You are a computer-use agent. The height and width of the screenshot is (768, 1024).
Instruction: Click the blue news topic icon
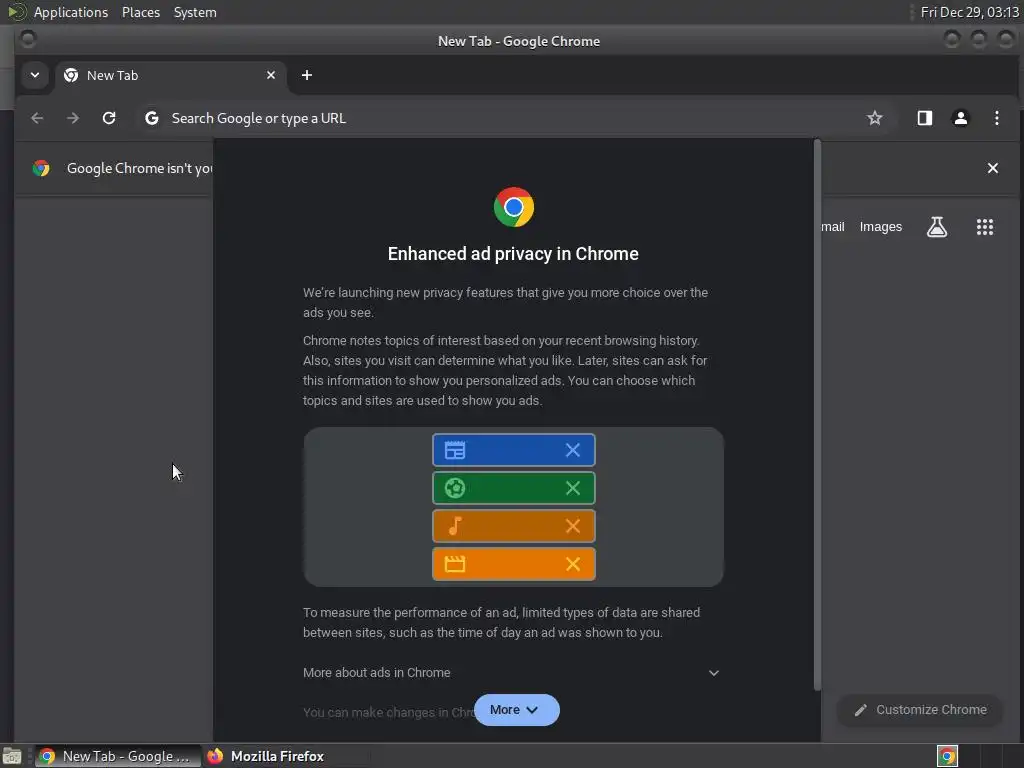click(x=455, y=450)
